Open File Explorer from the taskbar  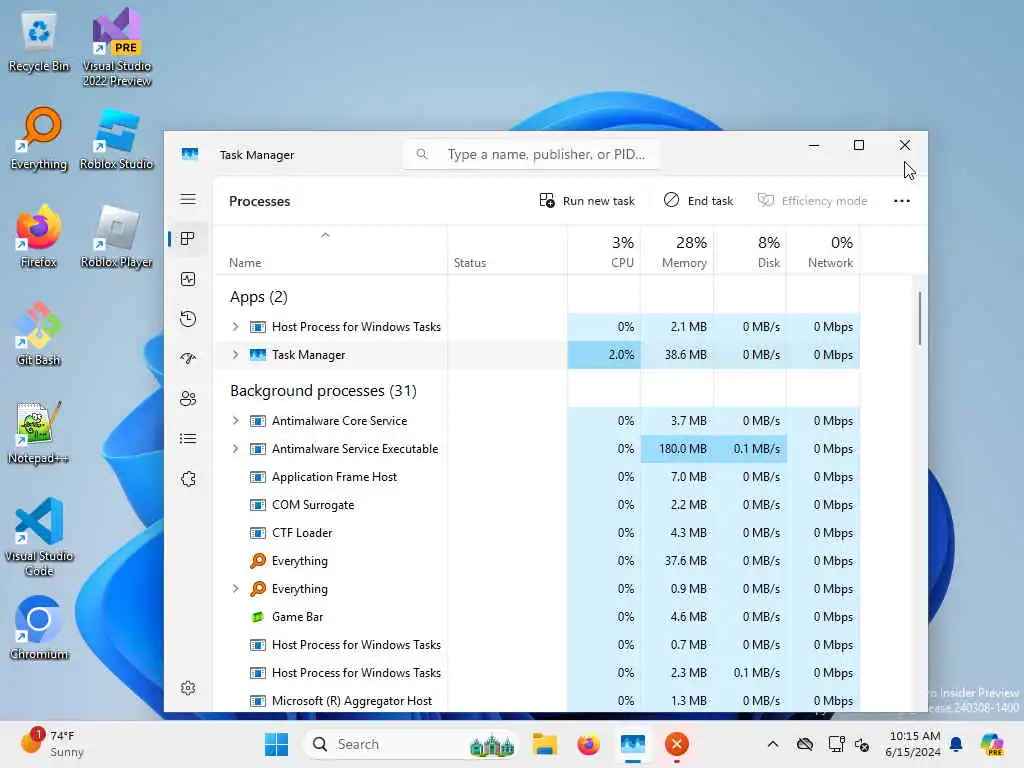[544, 744]
